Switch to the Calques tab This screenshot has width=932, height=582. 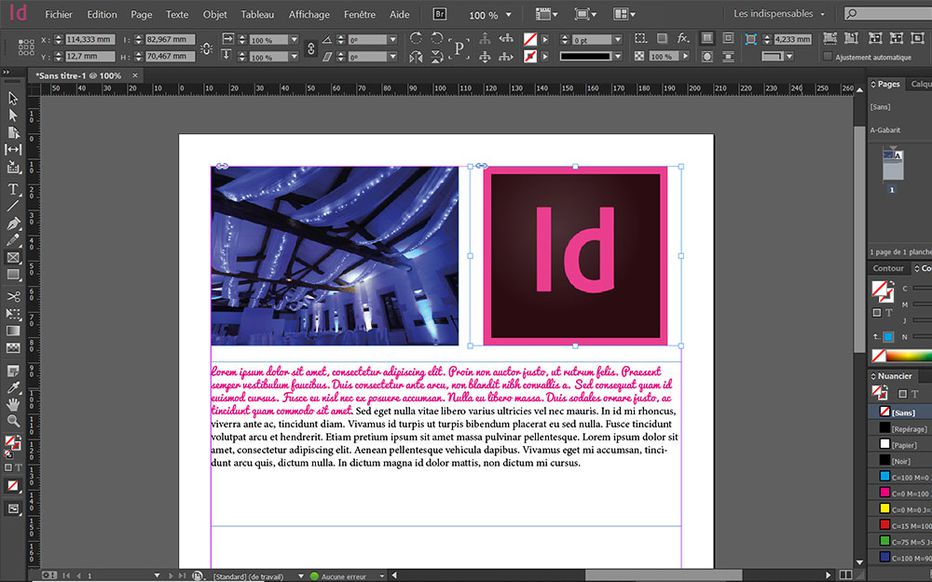921,84
